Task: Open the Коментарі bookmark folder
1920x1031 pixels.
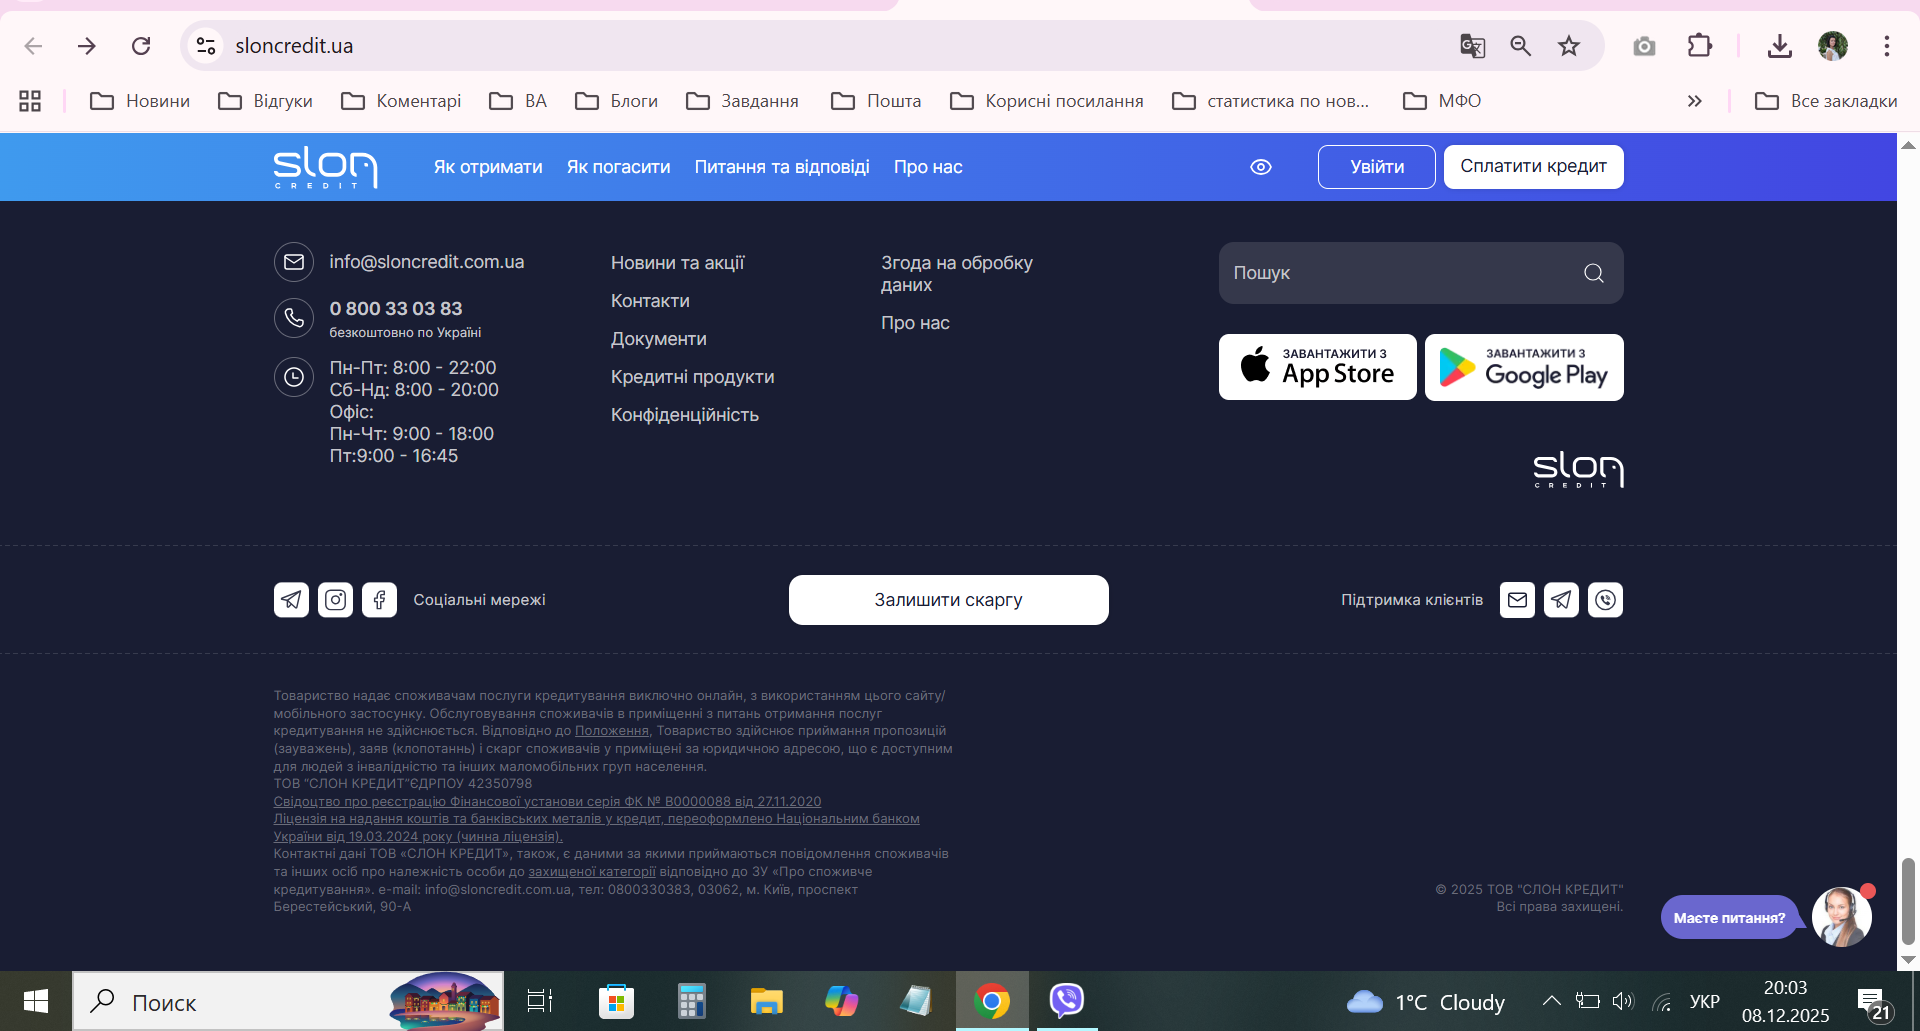Action: (x=401, y=101)
